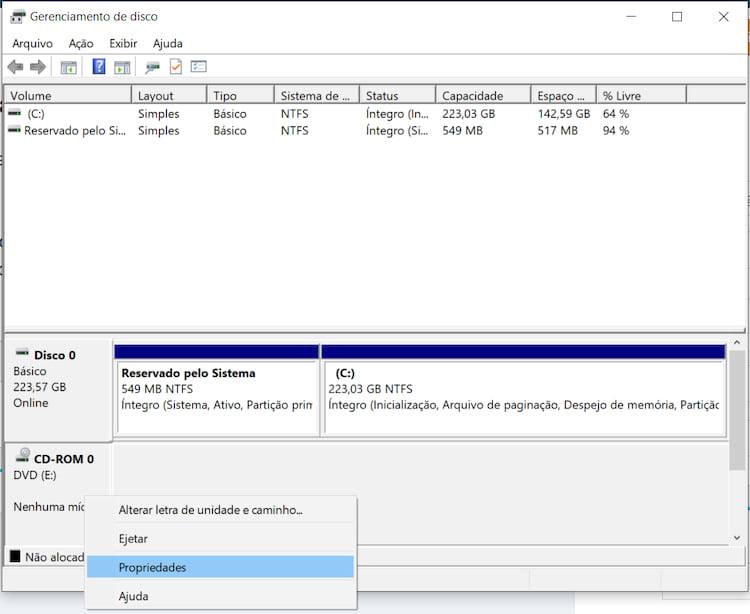Viewport: 750px width, 614px height.
Task: Minimize the Gerenciamento de disco window
Action: pos(631,17)
